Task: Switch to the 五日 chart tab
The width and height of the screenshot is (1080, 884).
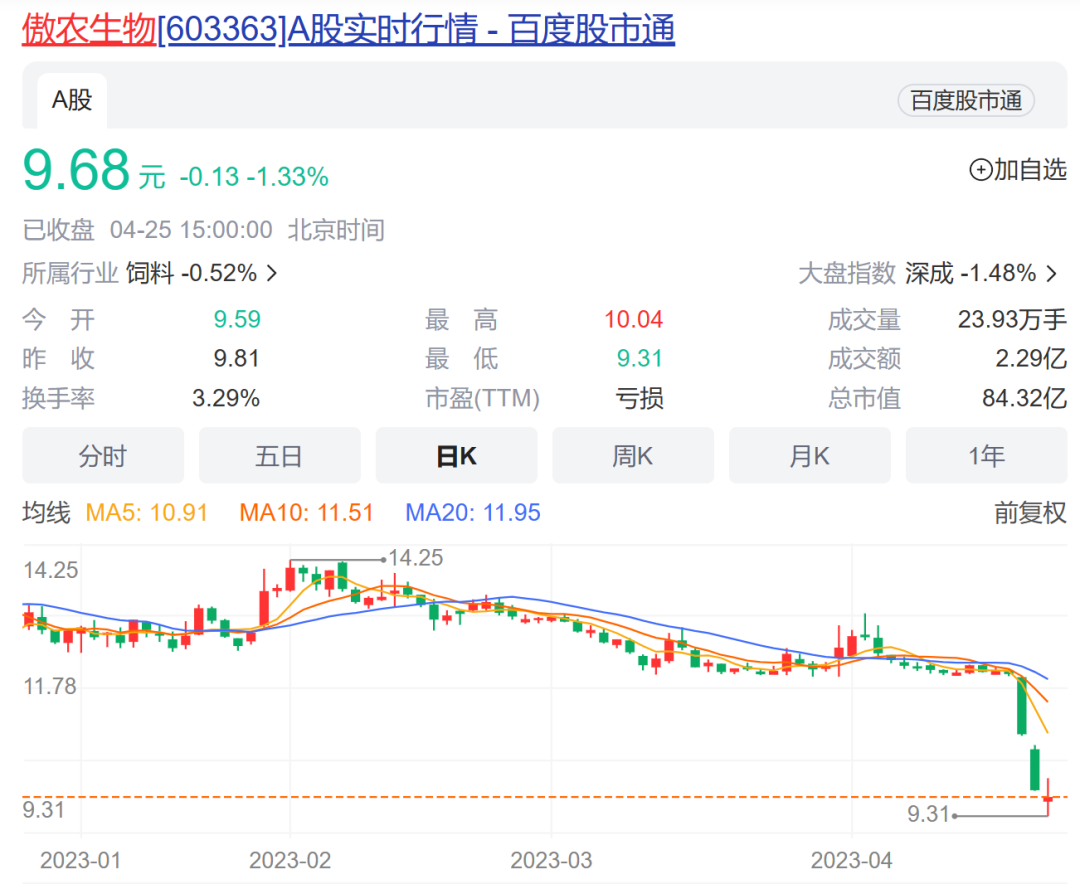Action: (280, 455)
